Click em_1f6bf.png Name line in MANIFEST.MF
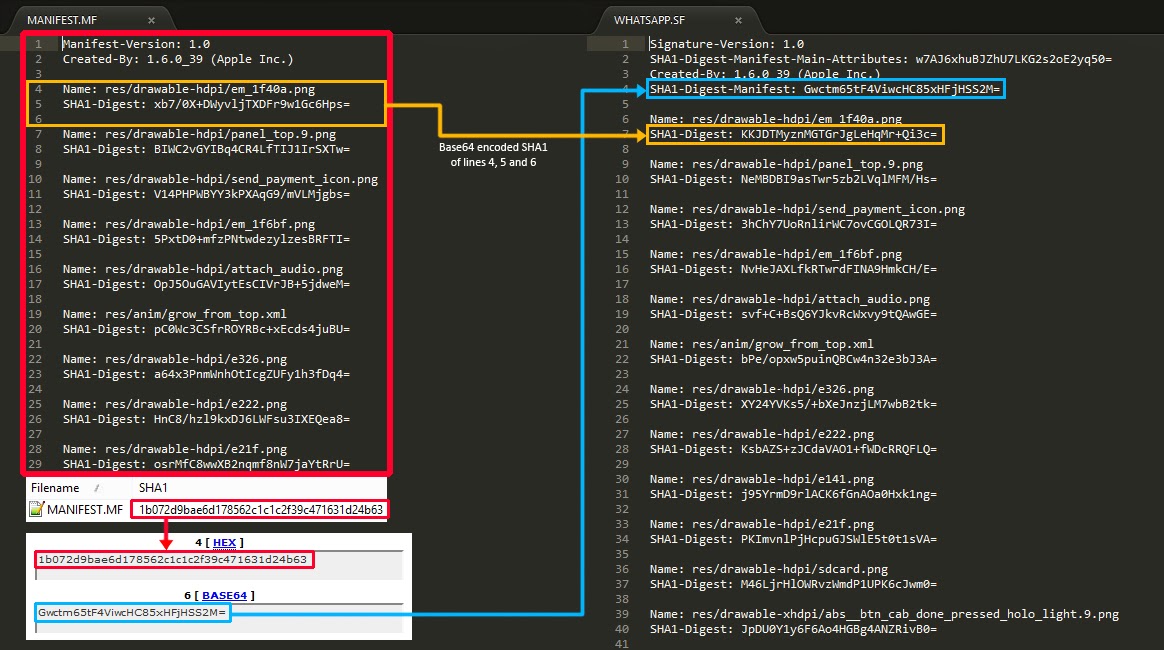The width and height of the screenshot is (1164, 650). click(x=189, y=224)
